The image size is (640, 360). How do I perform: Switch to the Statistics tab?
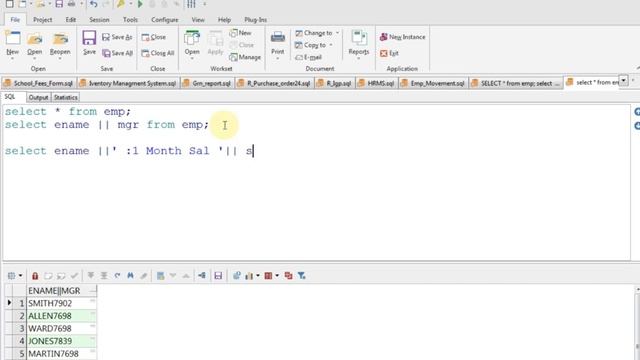(x=65, y=97)
